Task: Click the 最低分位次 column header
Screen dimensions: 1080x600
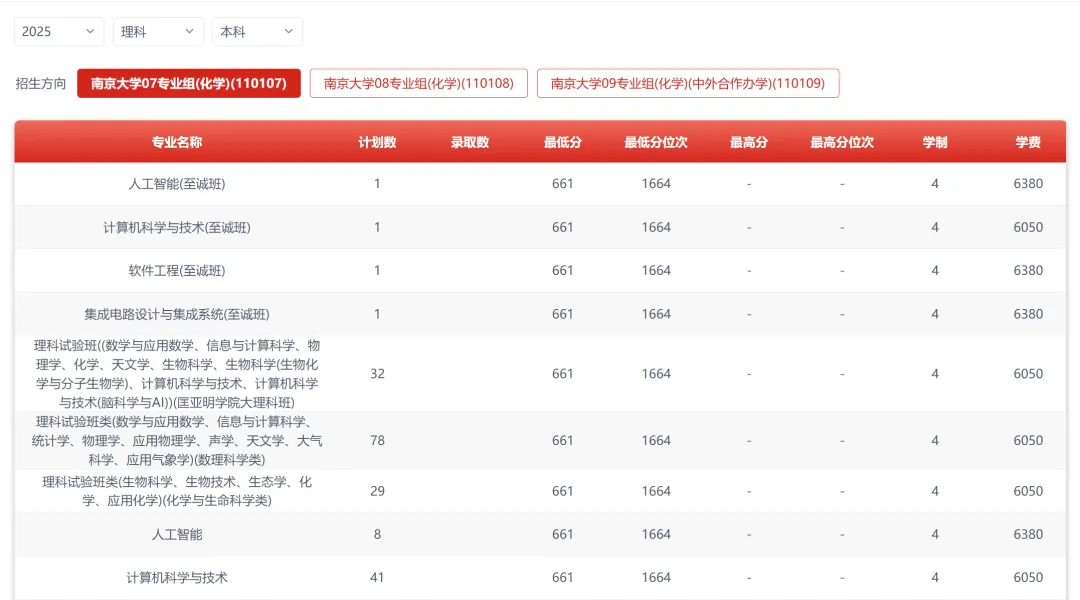Action: pyautogui.click(x=656, y=143)
